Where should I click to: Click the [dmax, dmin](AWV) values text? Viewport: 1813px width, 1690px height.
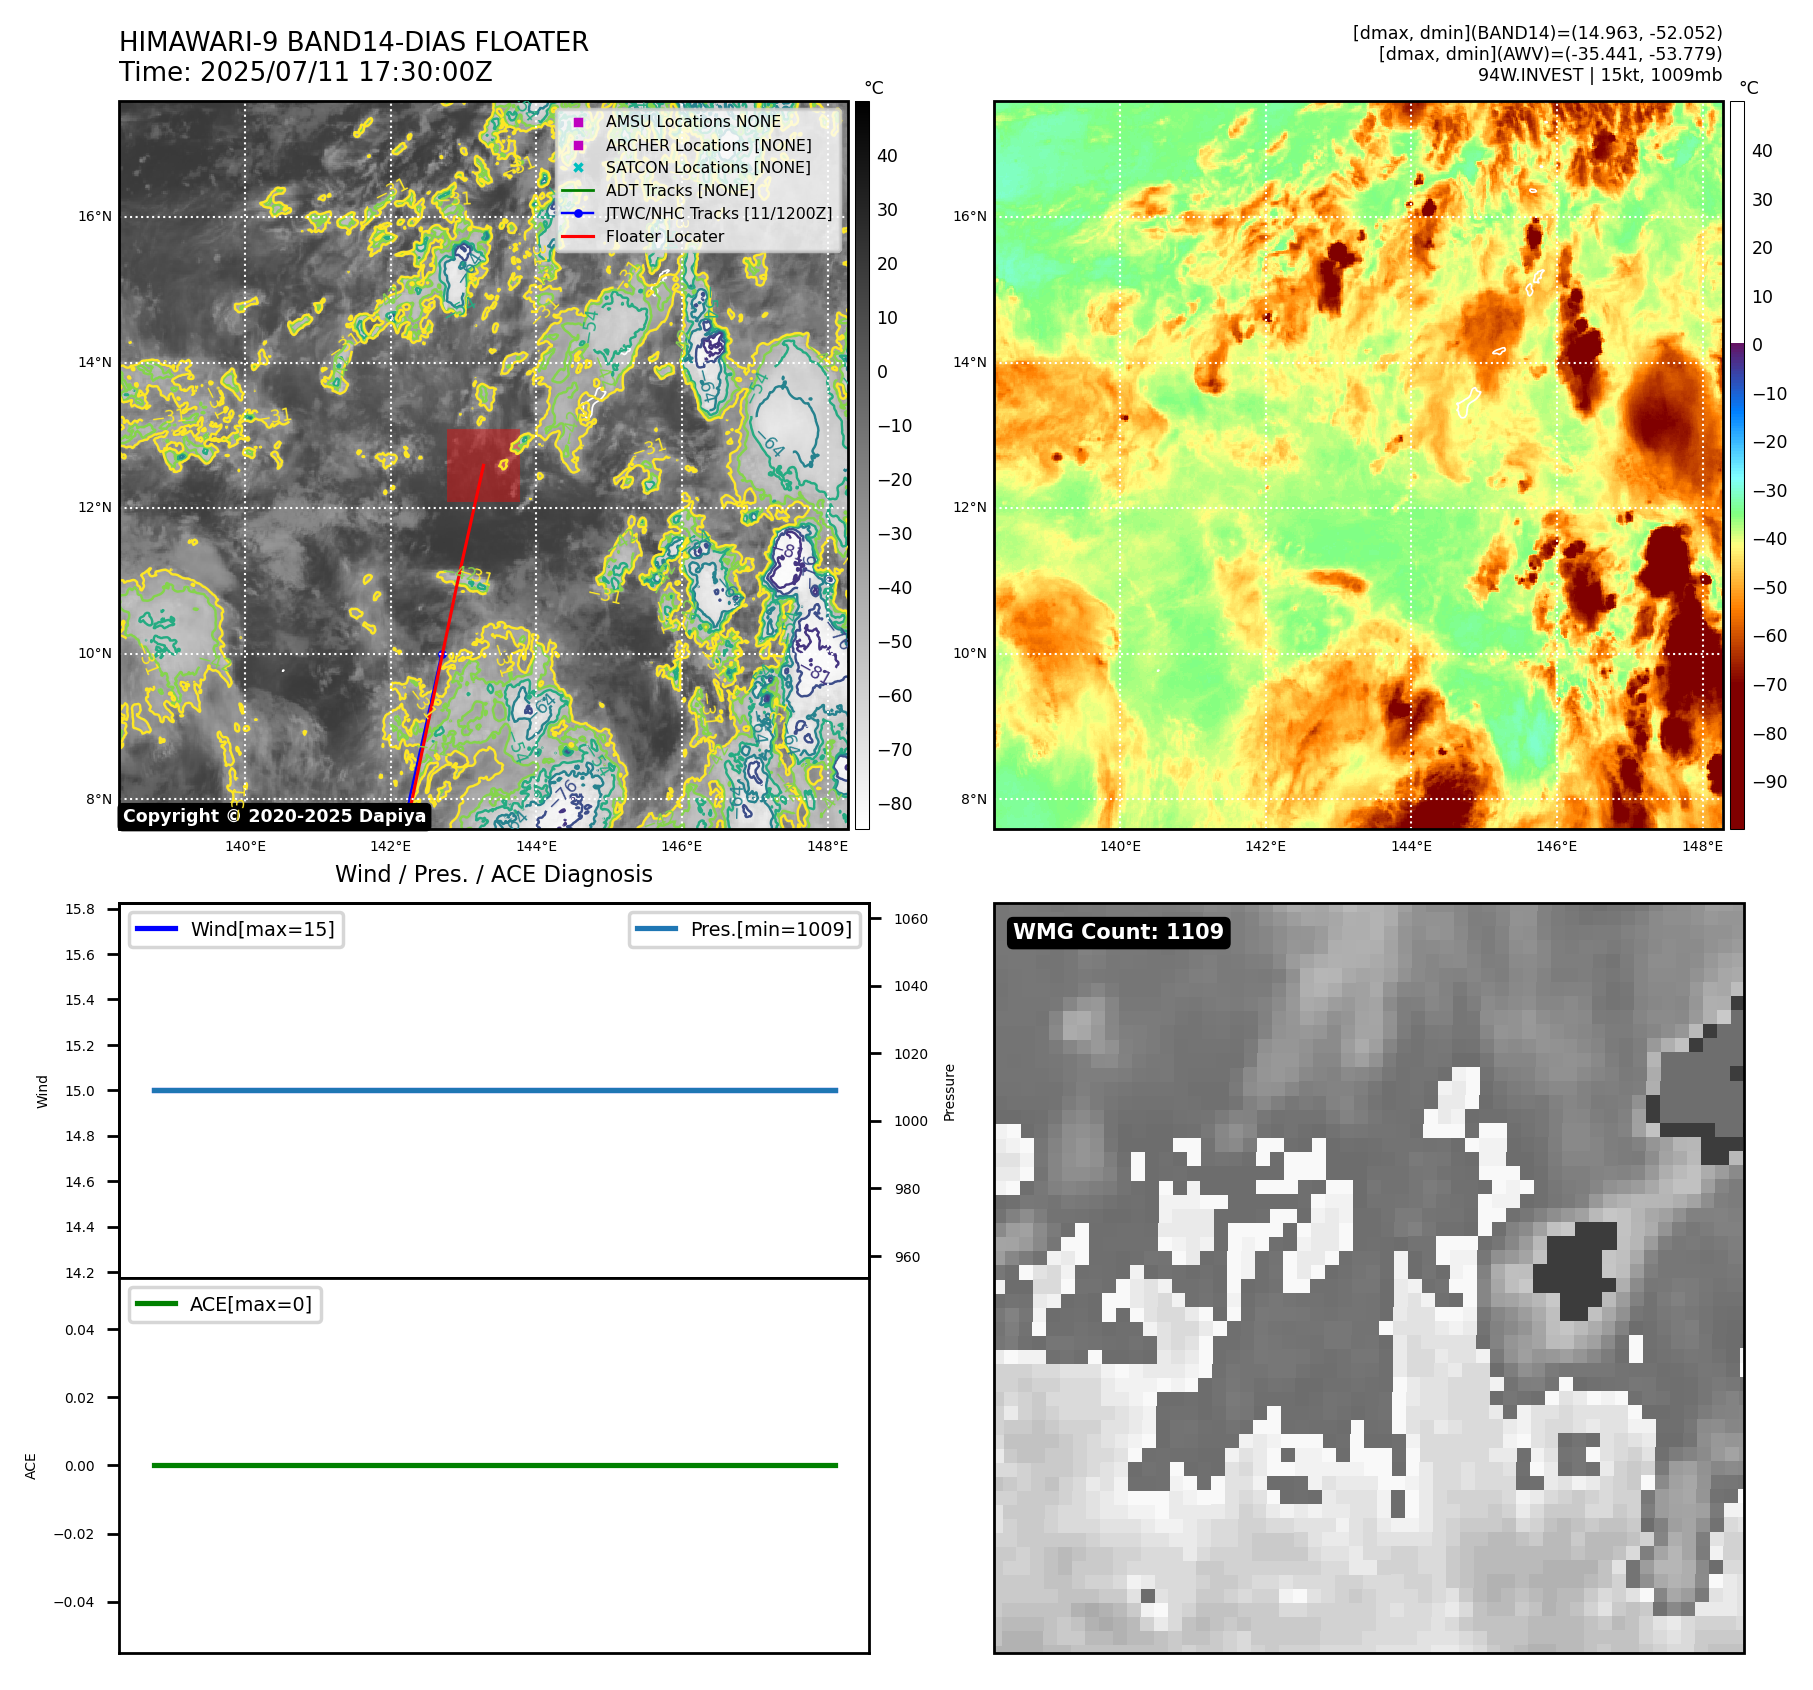pyautogui.click(x=1551, y=54)
